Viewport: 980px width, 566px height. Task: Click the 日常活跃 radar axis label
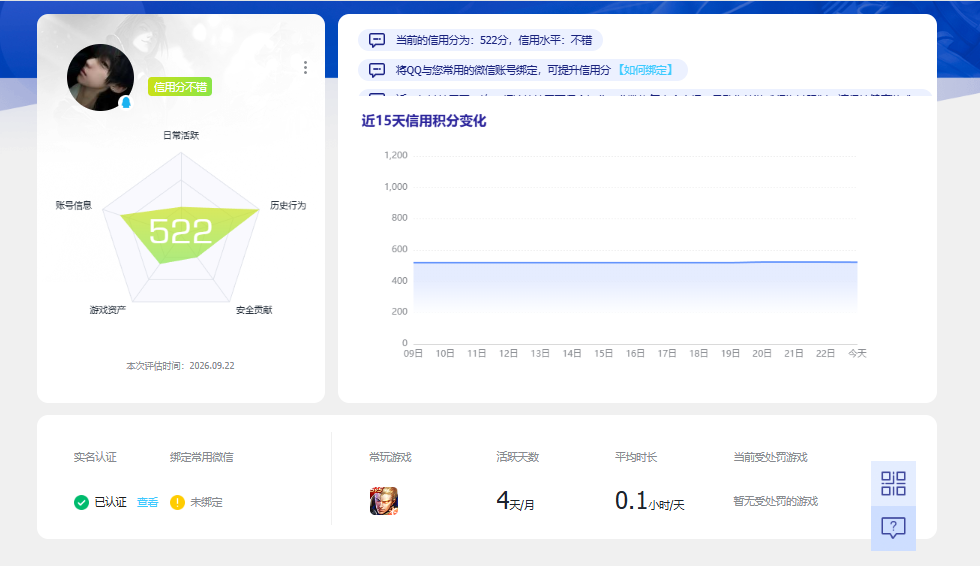pyautogui.click(x=181, y=135)
